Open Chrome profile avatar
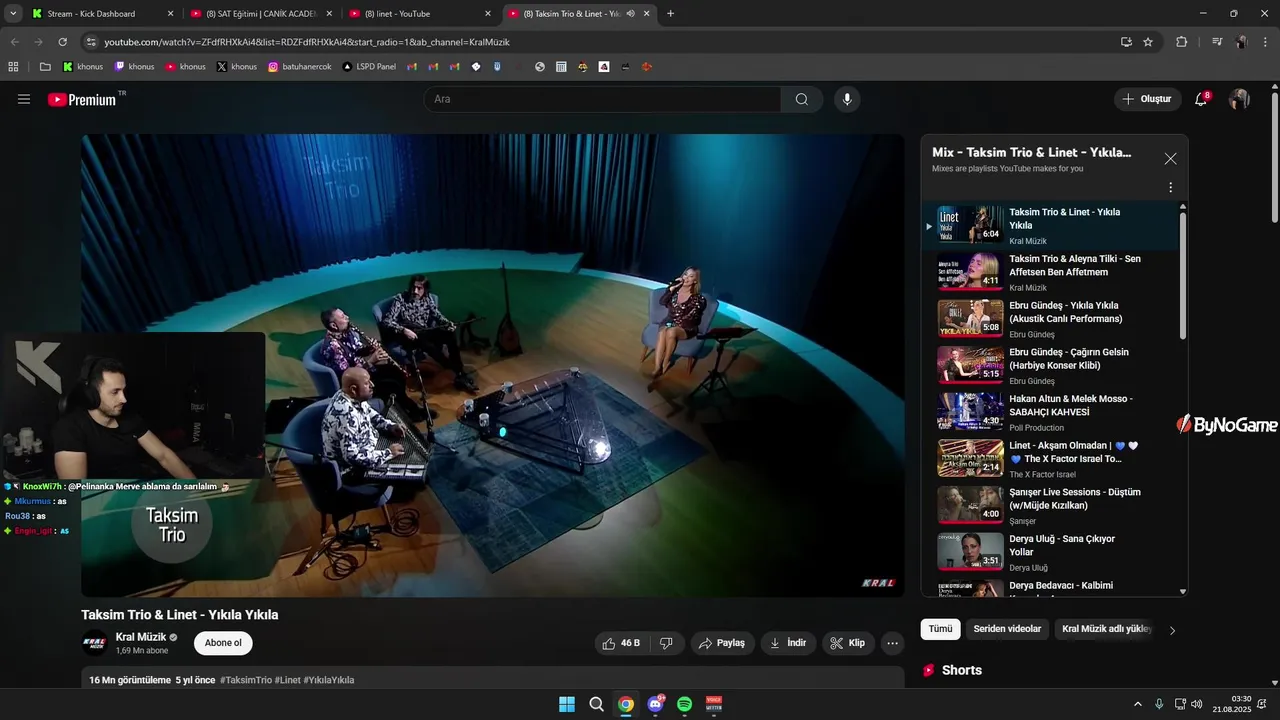This screenshot has width=1280, height=720. (x=1241, y=42)
